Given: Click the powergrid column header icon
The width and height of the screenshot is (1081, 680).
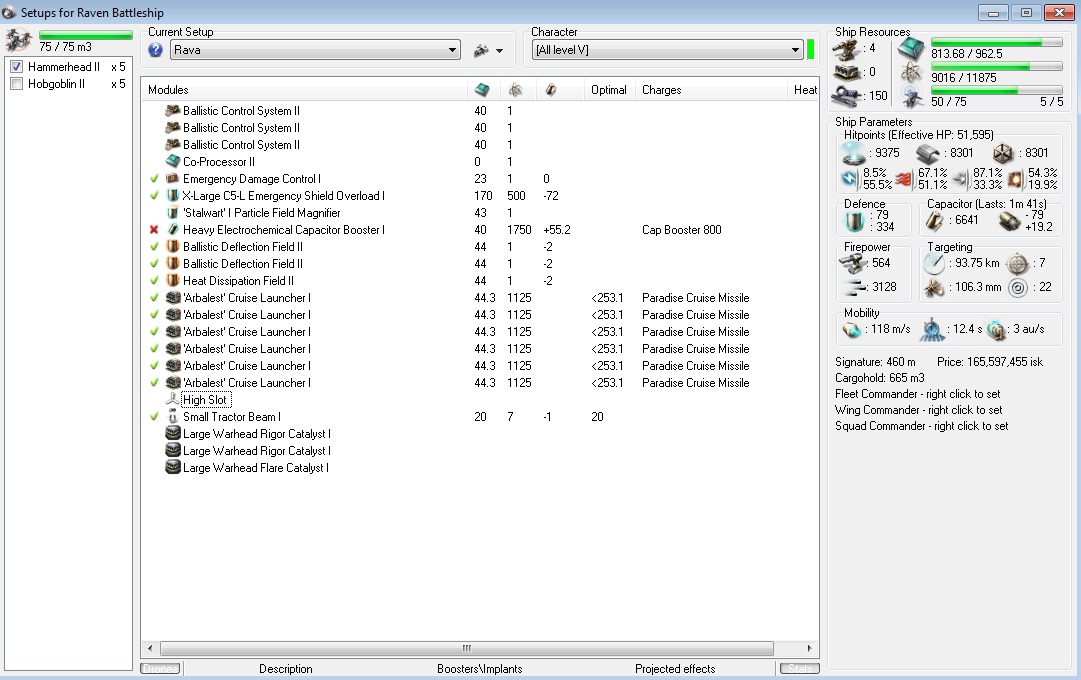Looking at the screenshot, I should [515, 90].
